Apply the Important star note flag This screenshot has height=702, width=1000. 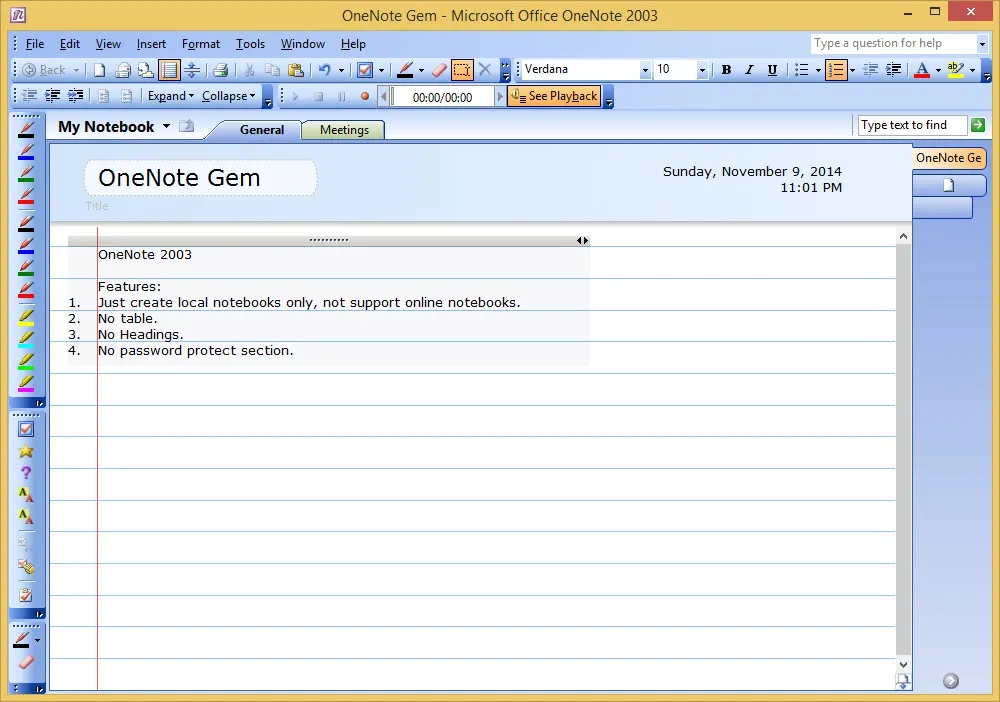pos(26,451)
